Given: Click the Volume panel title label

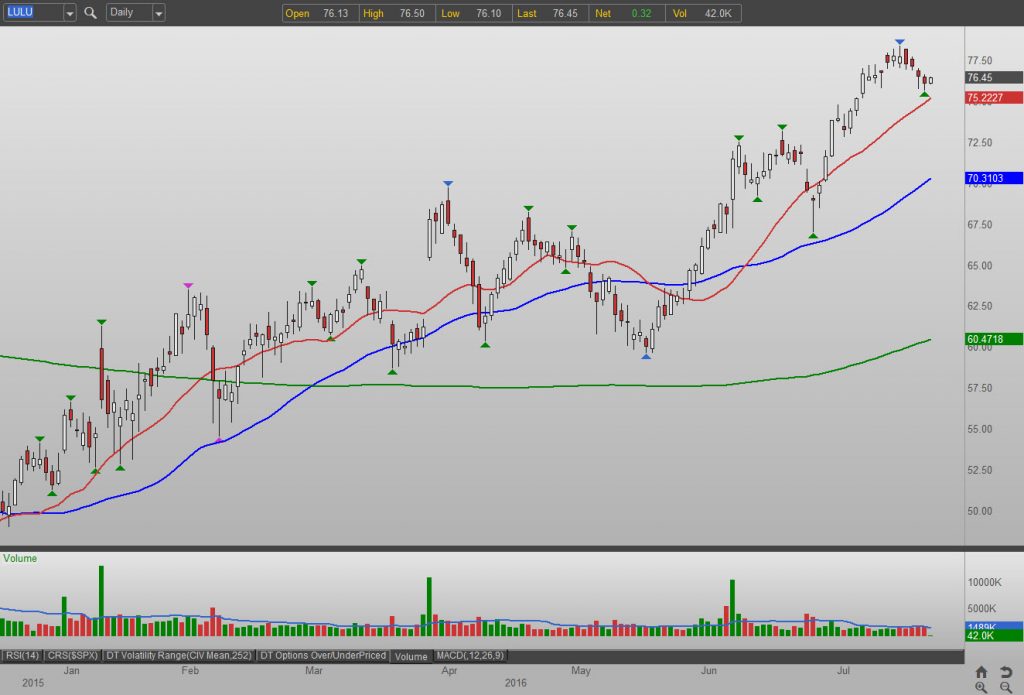Looking at the screenshot, I should [x=20, y=558].
